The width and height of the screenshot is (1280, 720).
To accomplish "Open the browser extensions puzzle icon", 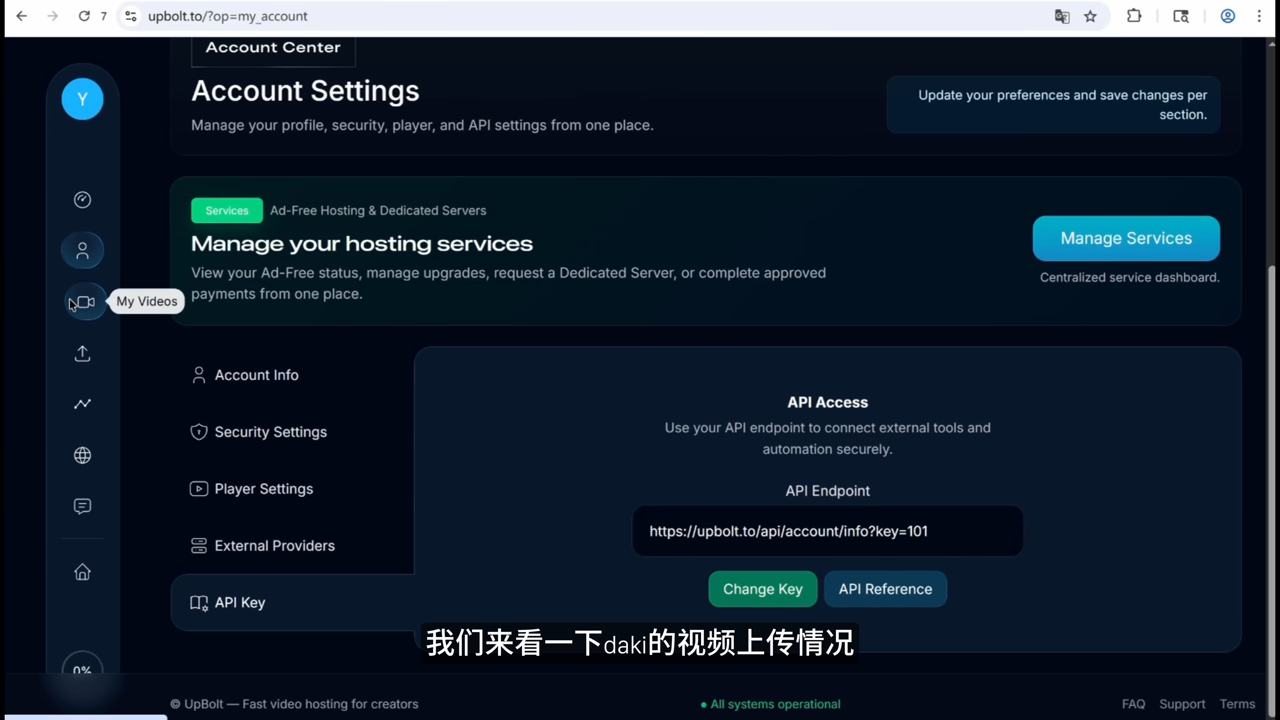I will [1134, 16].
